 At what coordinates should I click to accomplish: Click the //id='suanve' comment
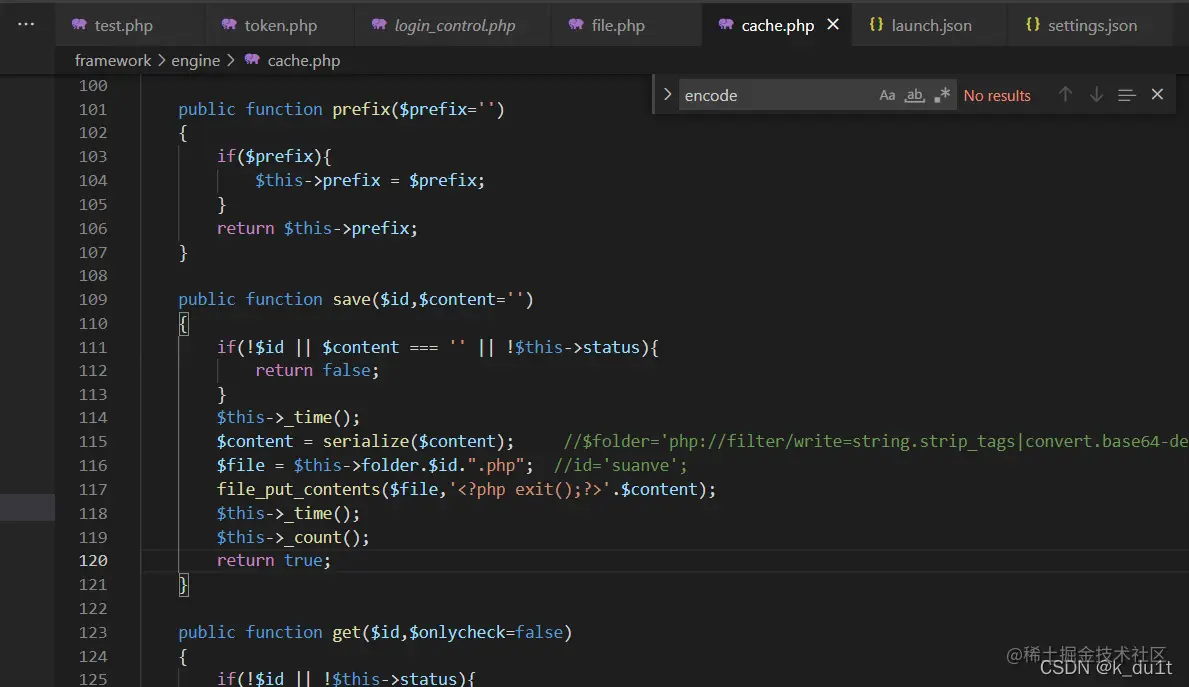(x=620, y=466)
